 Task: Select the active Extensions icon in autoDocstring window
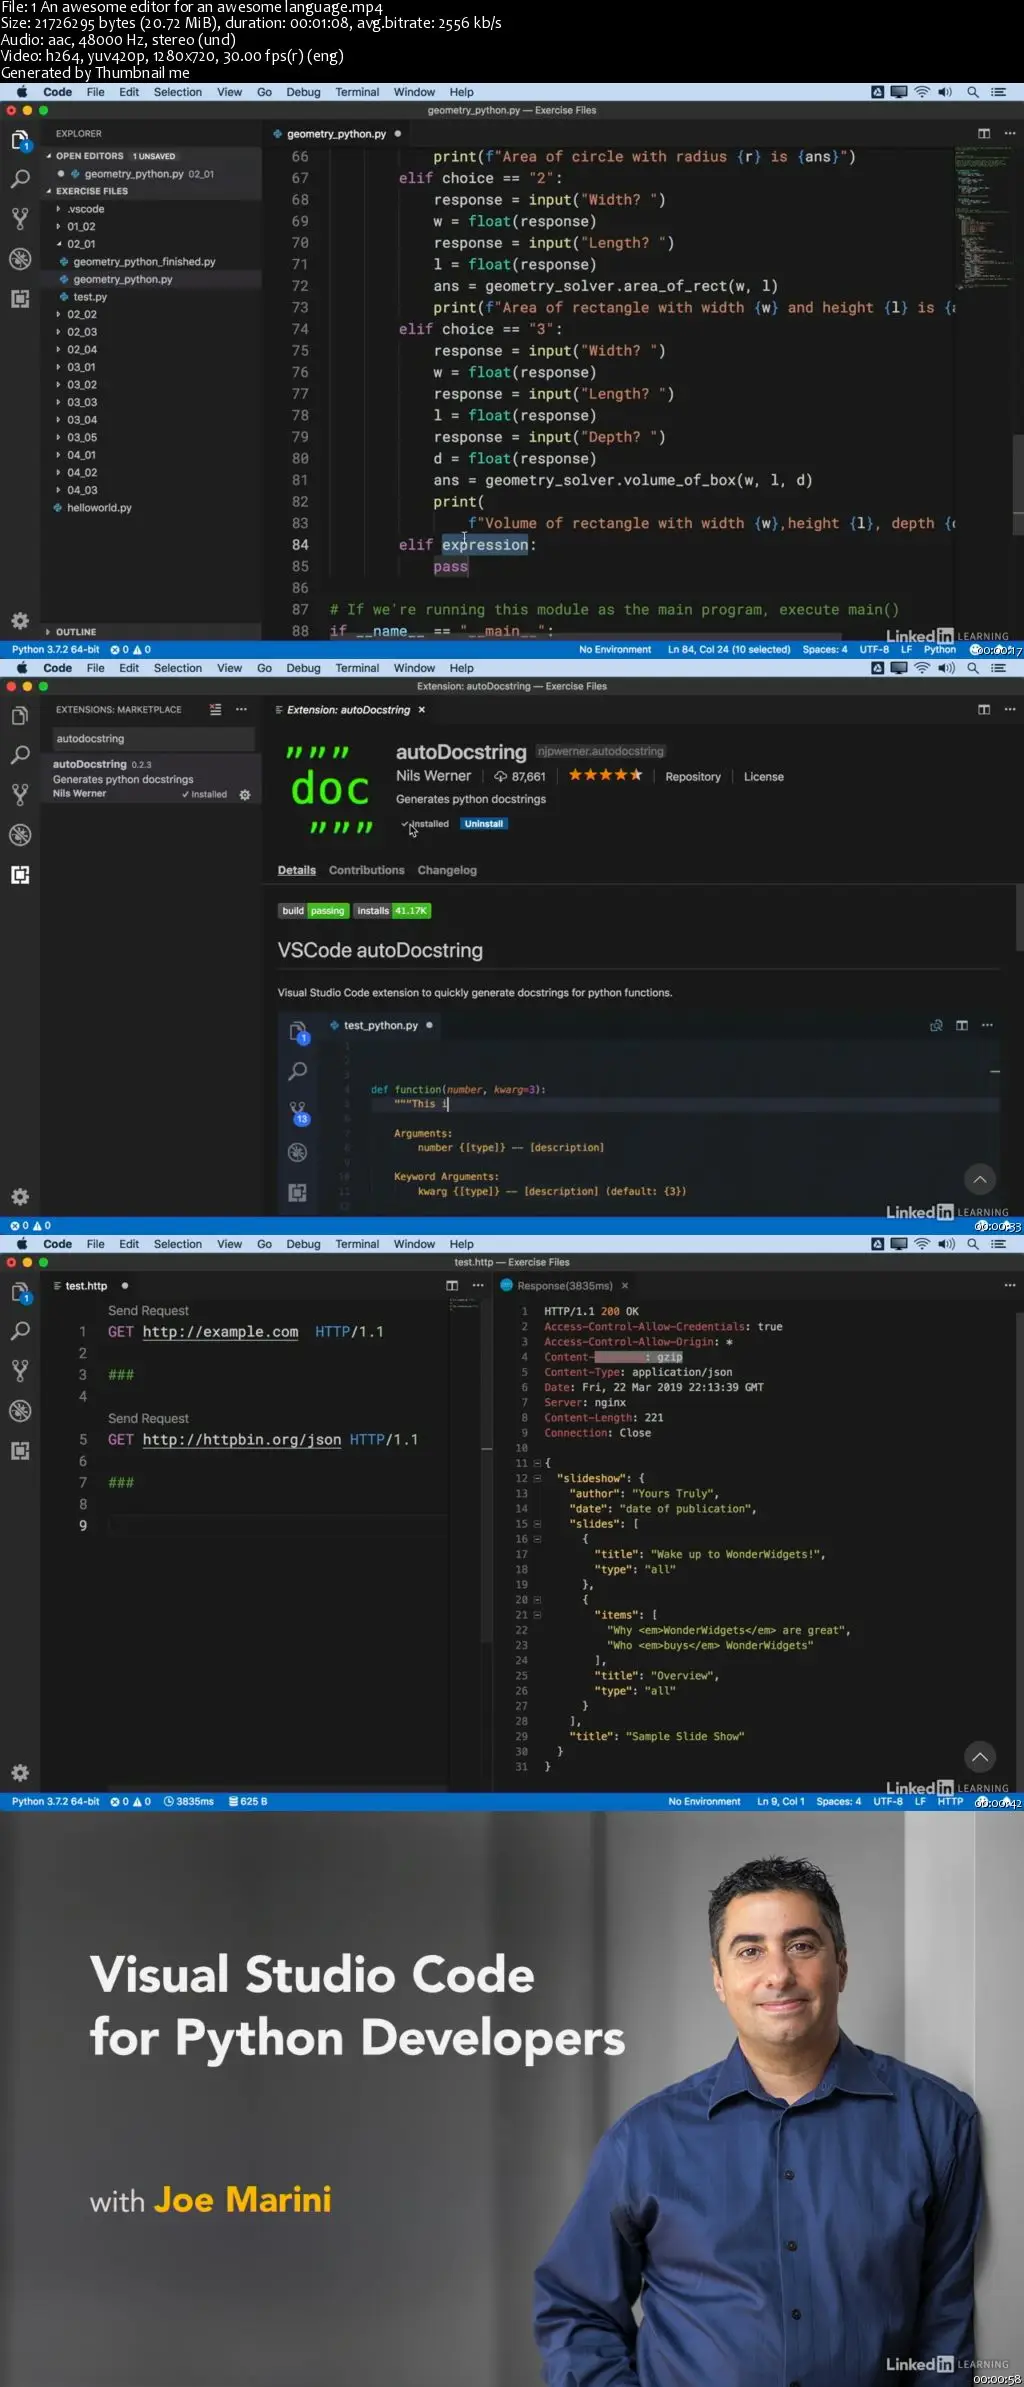[20, 875]
